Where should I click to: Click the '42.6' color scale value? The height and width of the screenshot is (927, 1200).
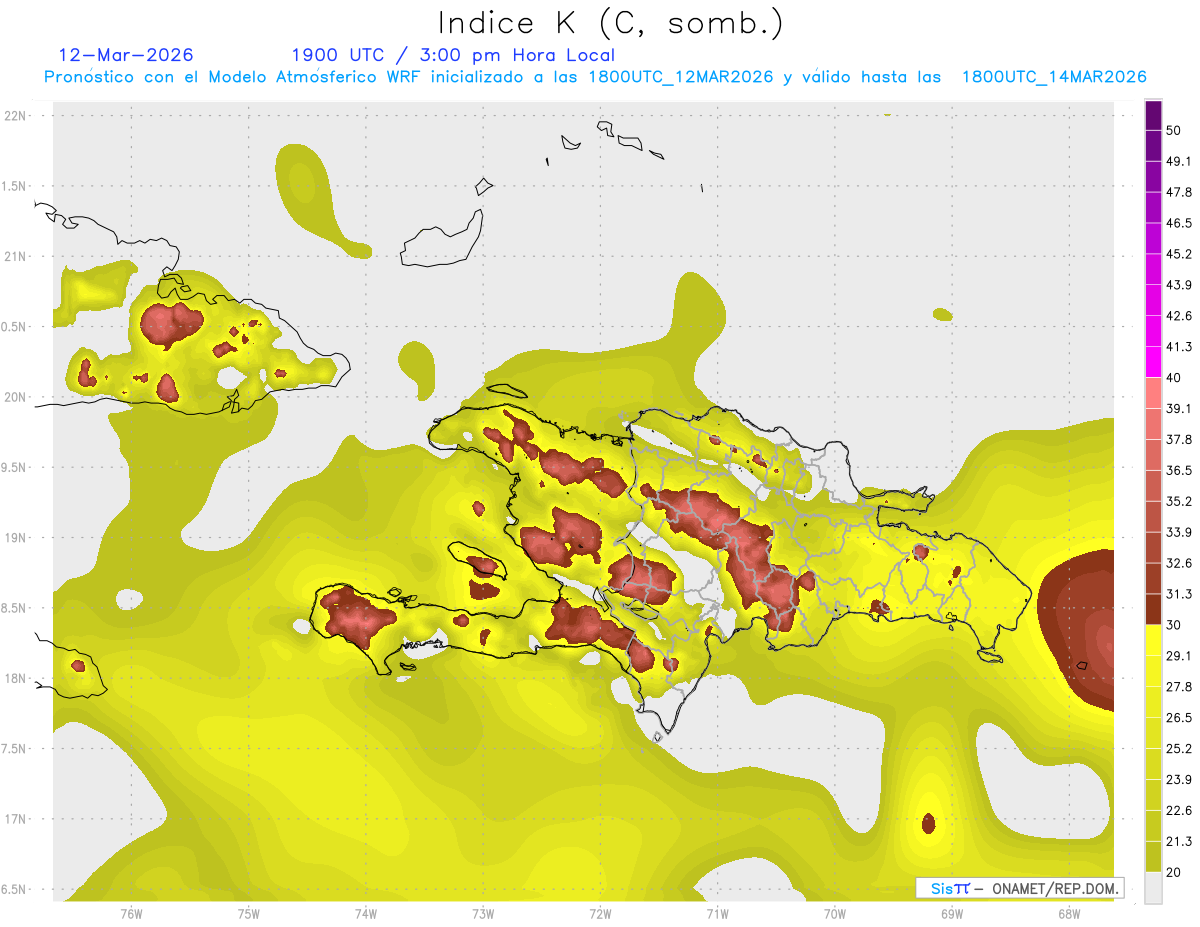[1179, 317]
